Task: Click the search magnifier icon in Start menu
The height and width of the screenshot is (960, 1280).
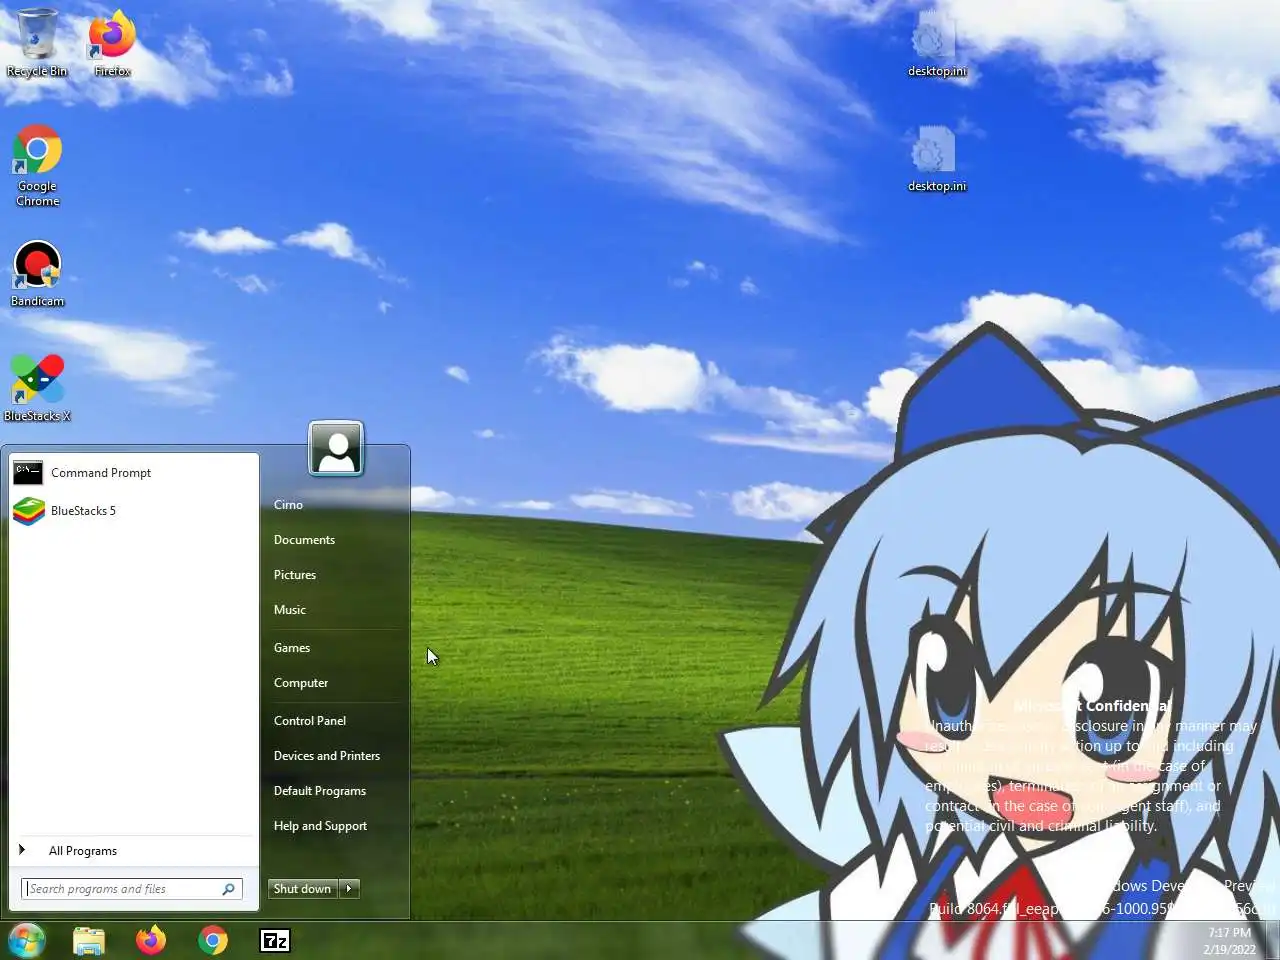Action: tap(228, 889)
